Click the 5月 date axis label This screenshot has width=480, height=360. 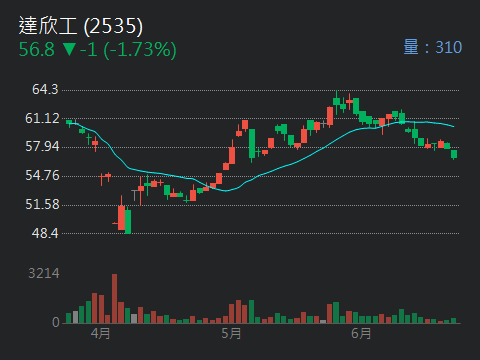coord(231,333)
